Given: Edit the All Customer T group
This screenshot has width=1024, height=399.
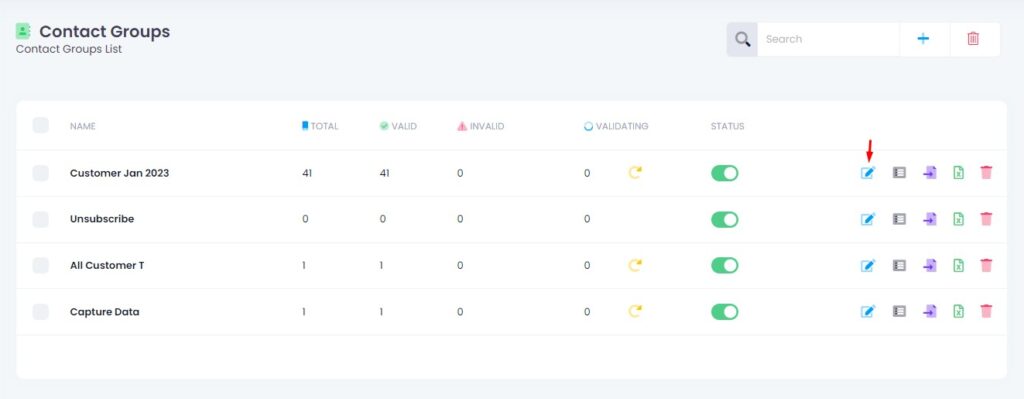Looking at the screenshot, I should pyautogui.click(x=867, y=266).
